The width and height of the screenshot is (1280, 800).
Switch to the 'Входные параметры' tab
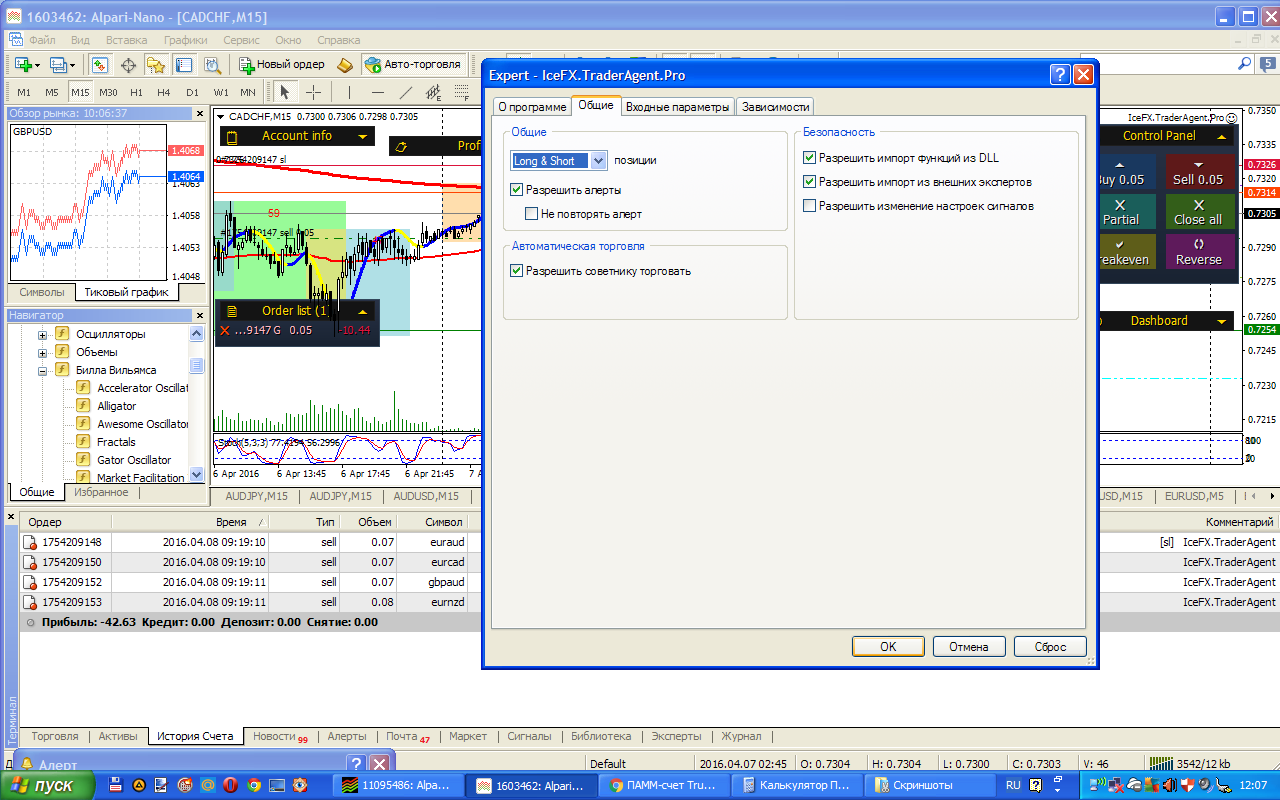(678, 107)
